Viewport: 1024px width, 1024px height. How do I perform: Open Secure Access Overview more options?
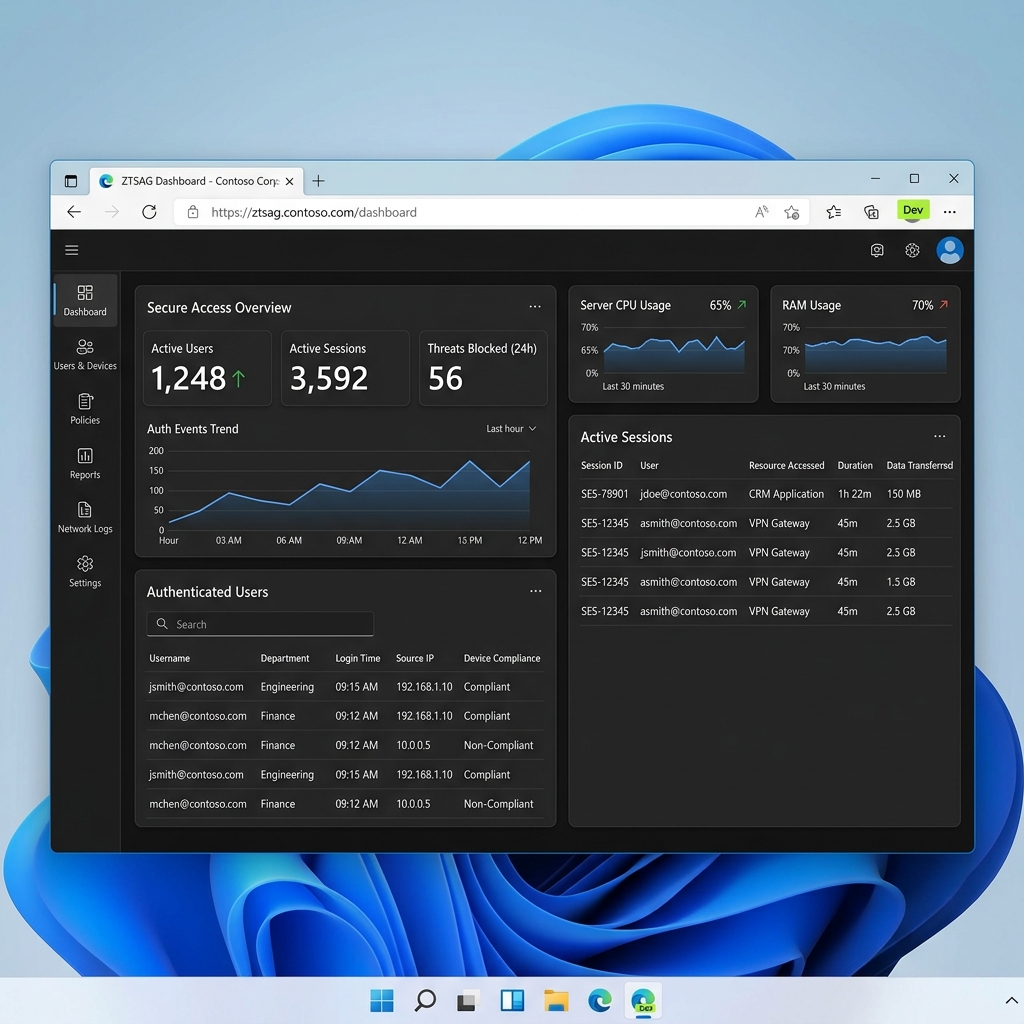click(535, 306)
